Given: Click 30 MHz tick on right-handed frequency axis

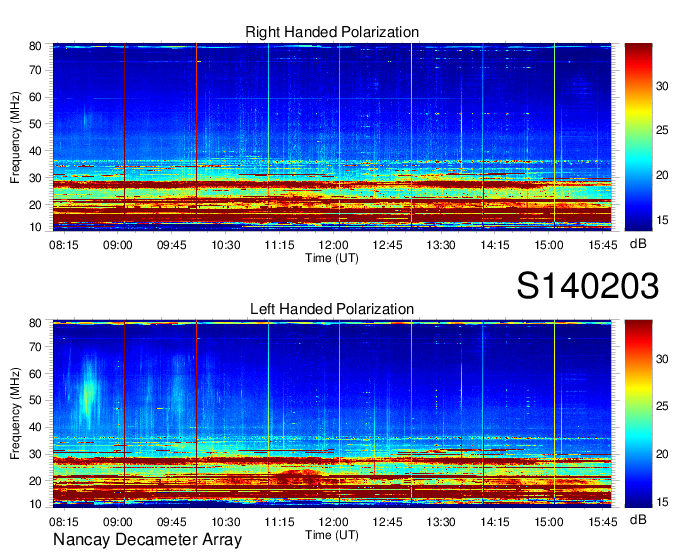Looking at the screenshot, I should click(x=35, y=178).
